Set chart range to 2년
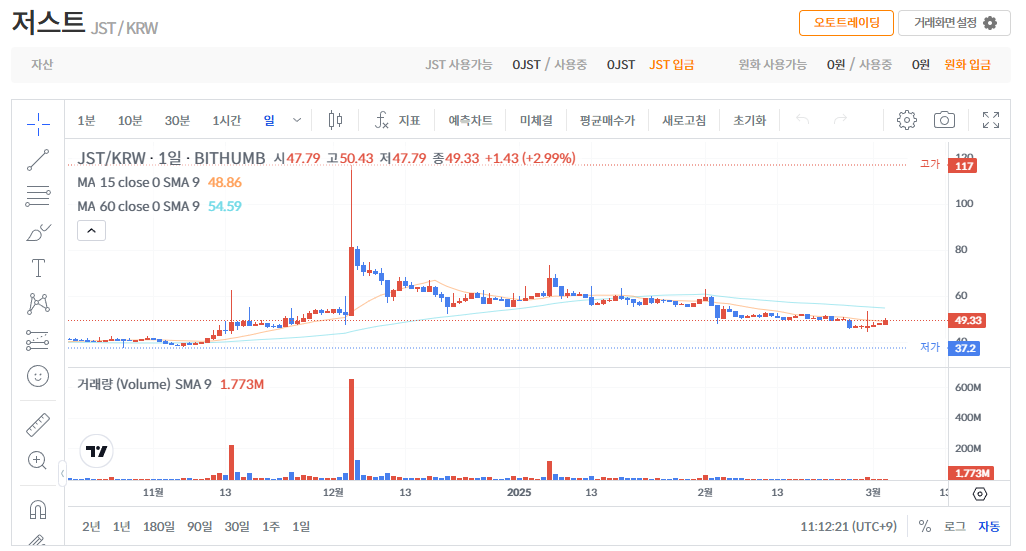Screen dimensions: 1026x551 coord(92,526)
